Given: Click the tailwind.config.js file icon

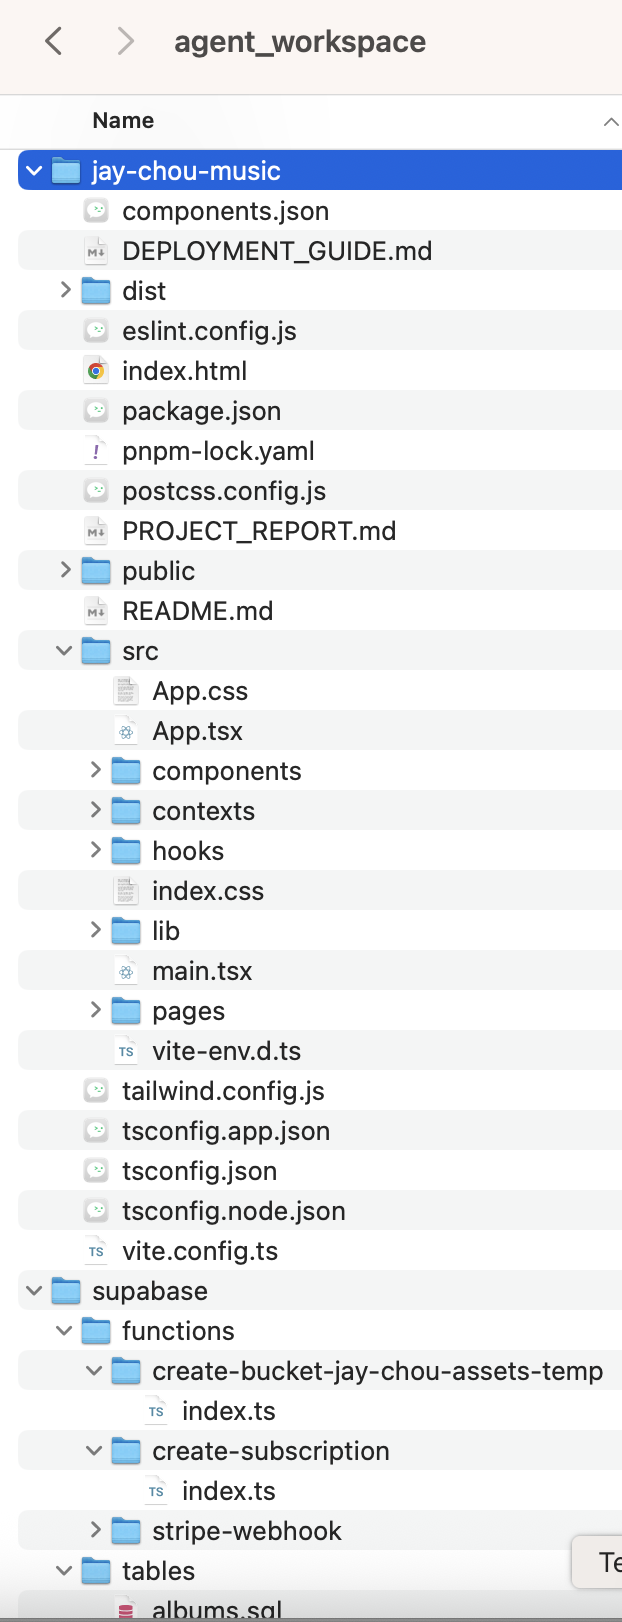Looking at the screenshot, I should [x=96, y=1091].
